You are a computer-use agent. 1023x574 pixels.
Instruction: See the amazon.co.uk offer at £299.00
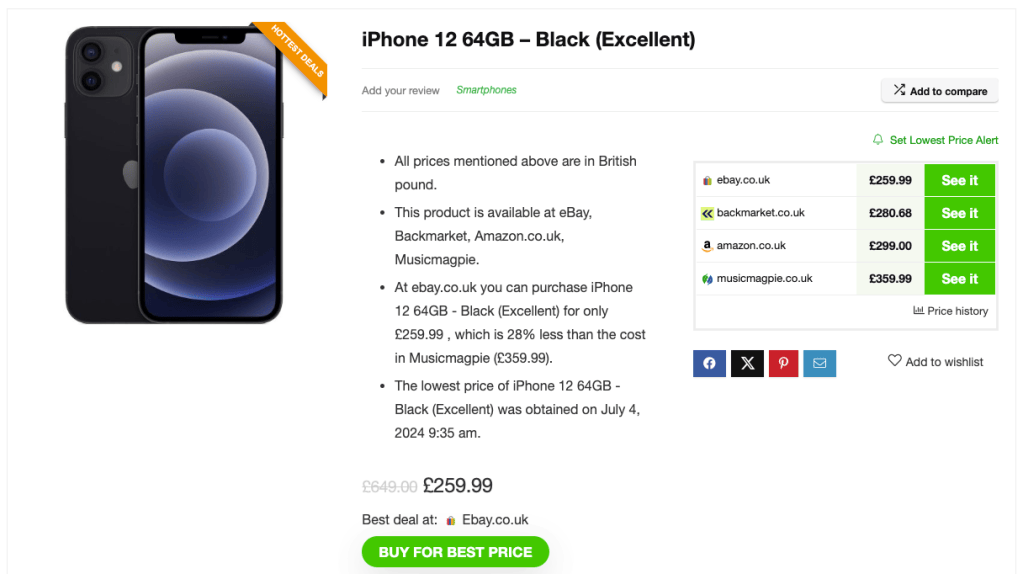tap(959, 246)
